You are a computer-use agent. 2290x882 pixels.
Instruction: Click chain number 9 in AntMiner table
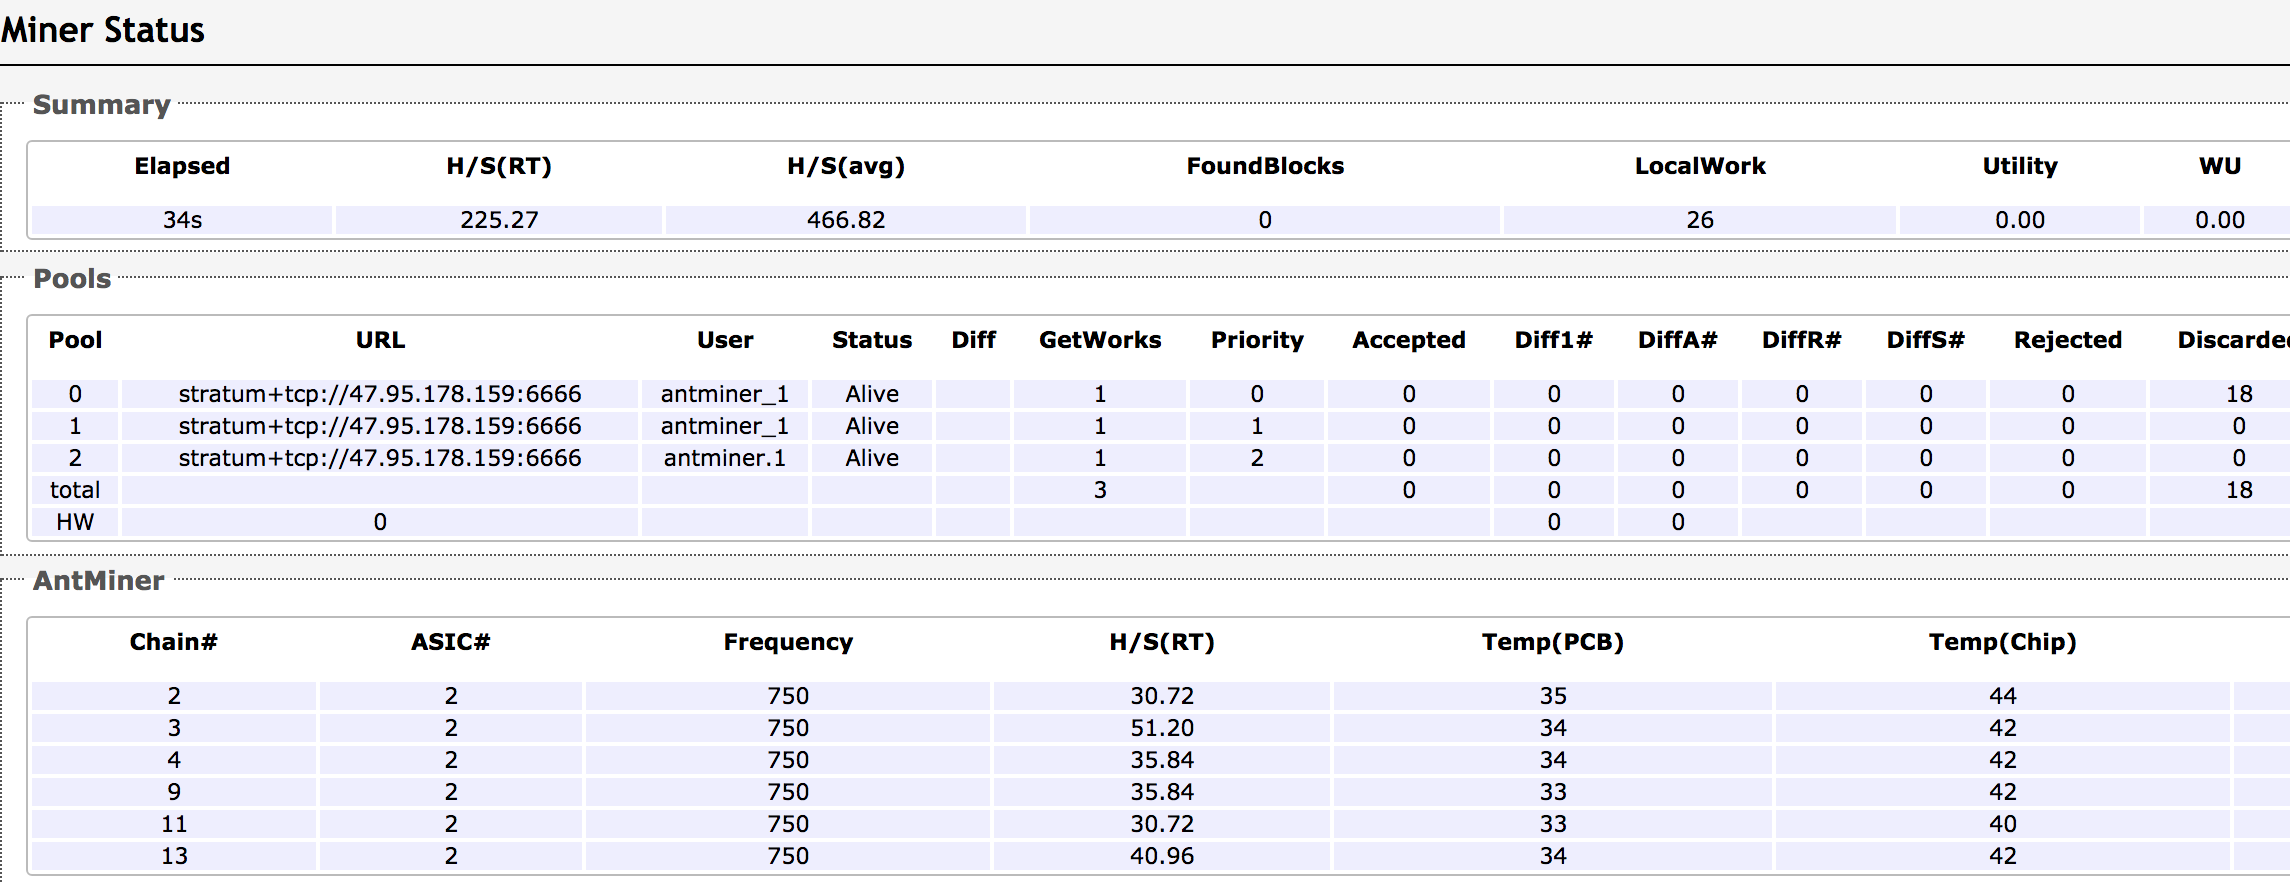[174, 792]
